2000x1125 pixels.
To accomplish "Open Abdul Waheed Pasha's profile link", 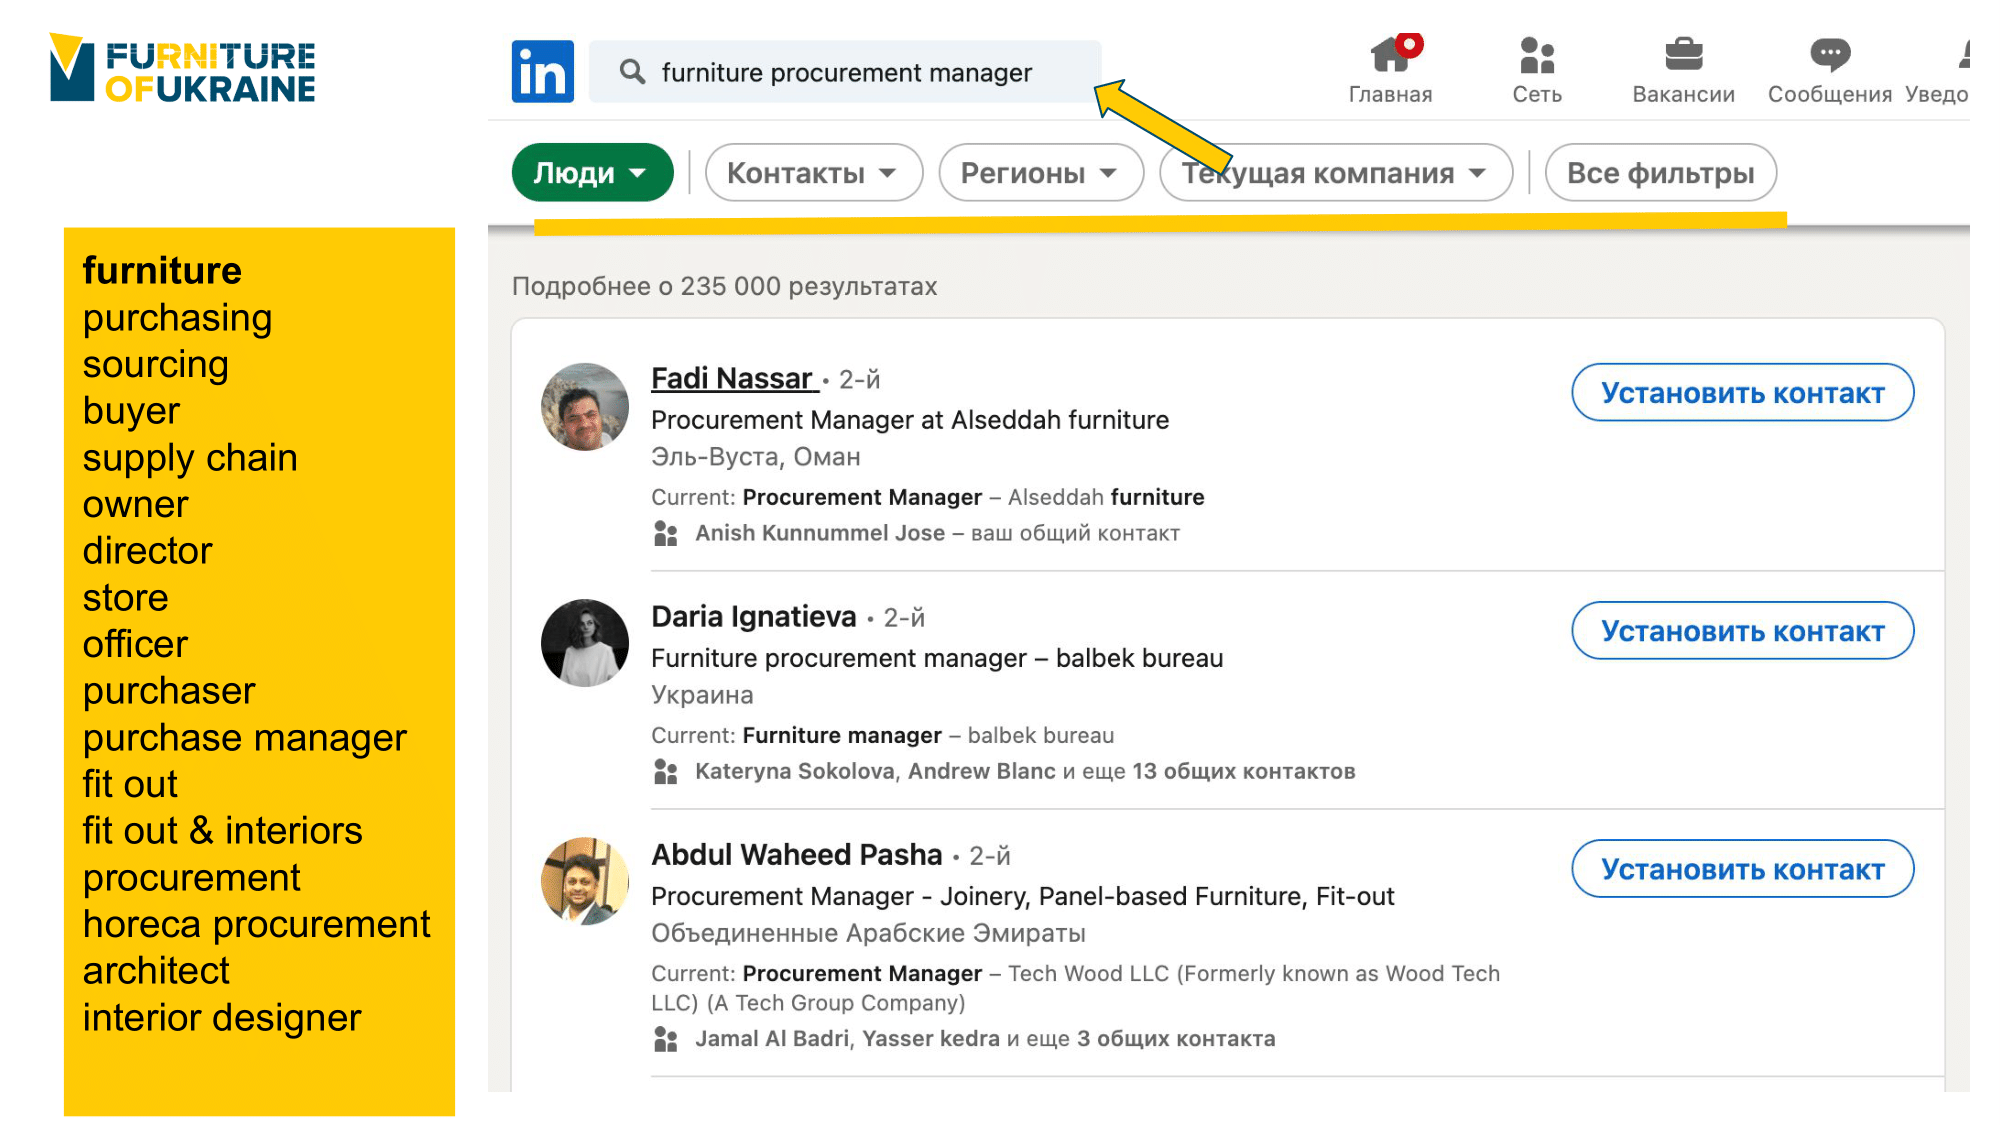I will tap(797, 854).
